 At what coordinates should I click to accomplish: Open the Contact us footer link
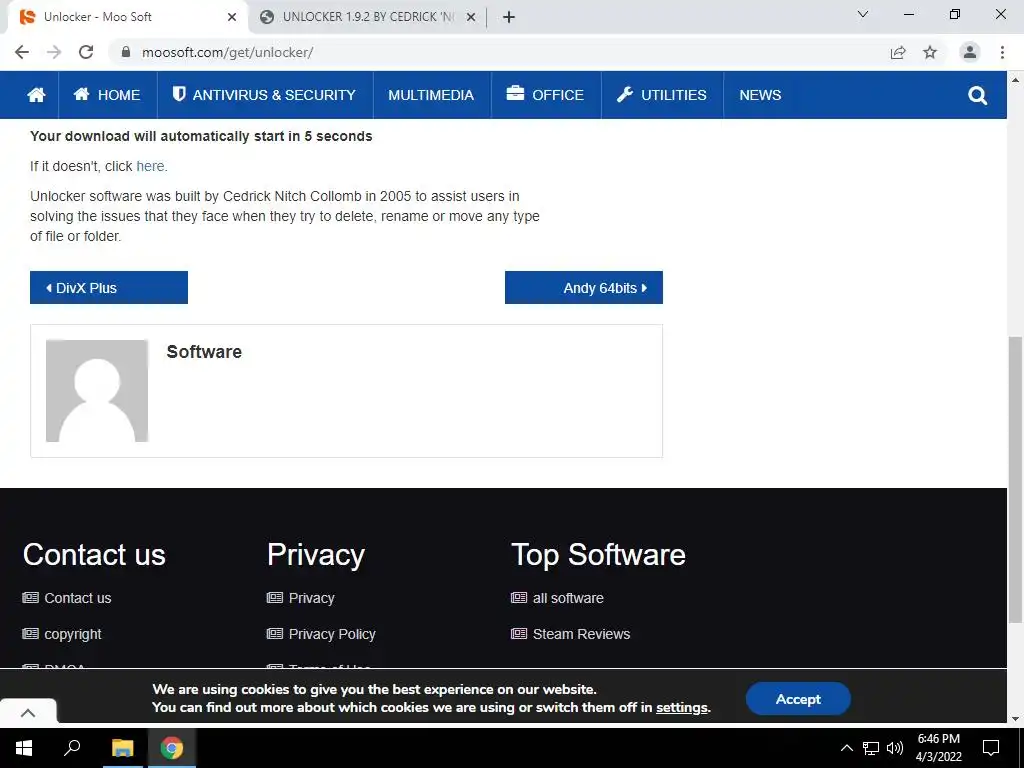[78, 598]
